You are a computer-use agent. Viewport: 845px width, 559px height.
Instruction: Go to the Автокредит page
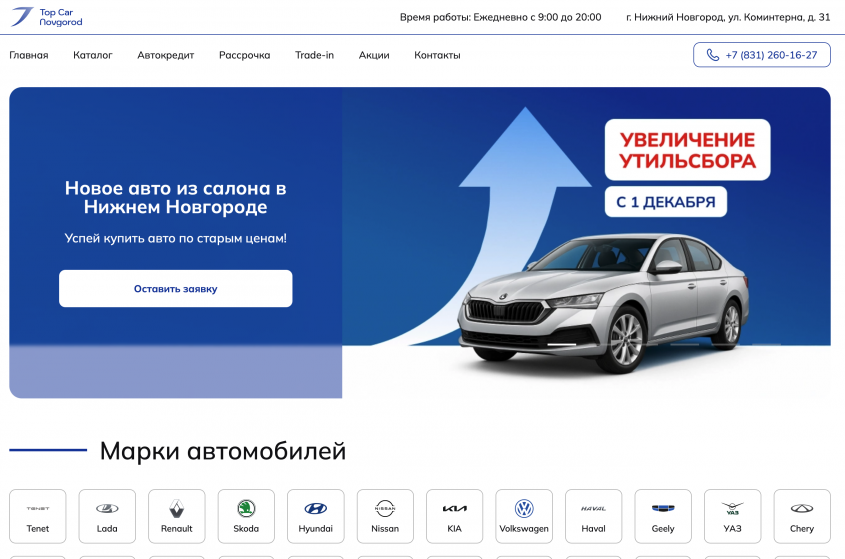(165, 55)
